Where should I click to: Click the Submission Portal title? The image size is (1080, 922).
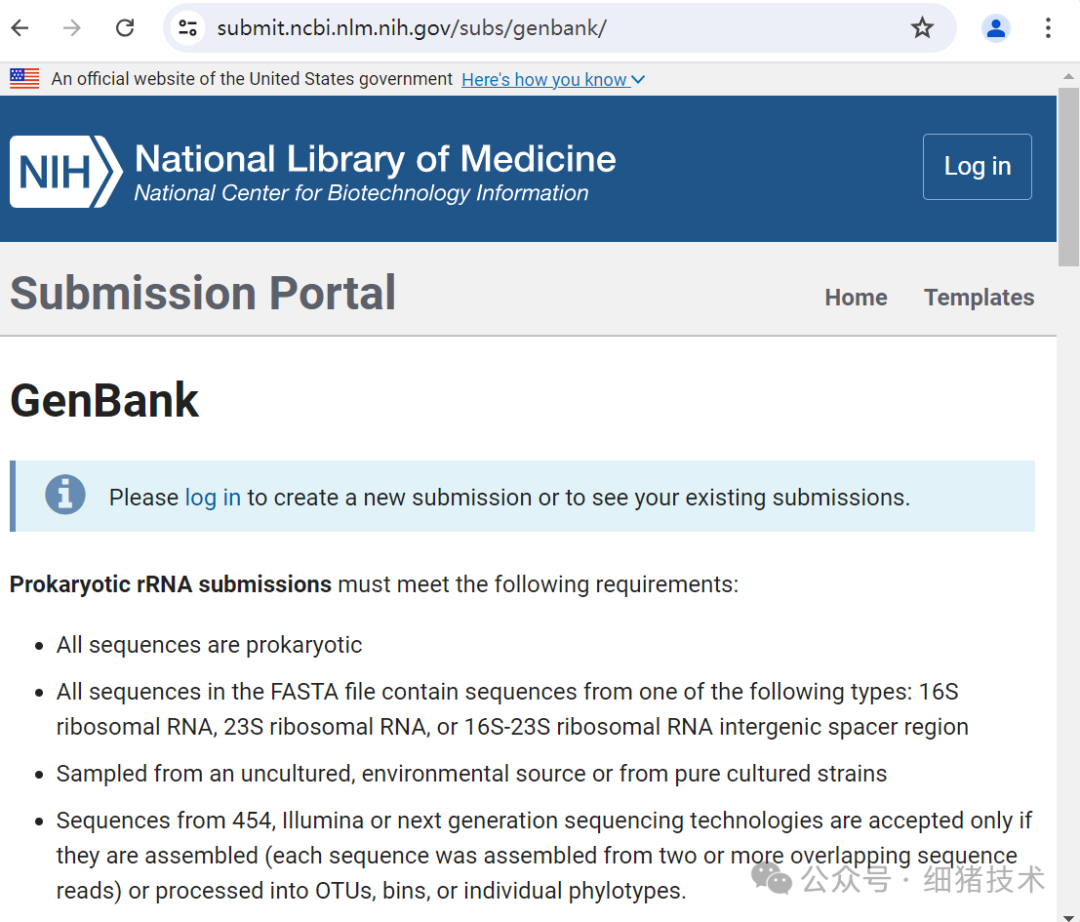point(203,293)
